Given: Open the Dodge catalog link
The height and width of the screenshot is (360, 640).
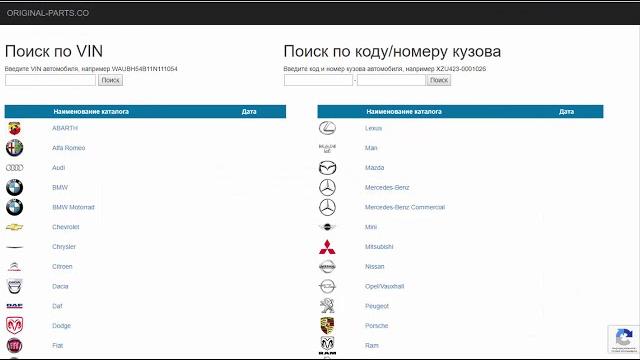Looking at the screenshot, I should (62, 326).
